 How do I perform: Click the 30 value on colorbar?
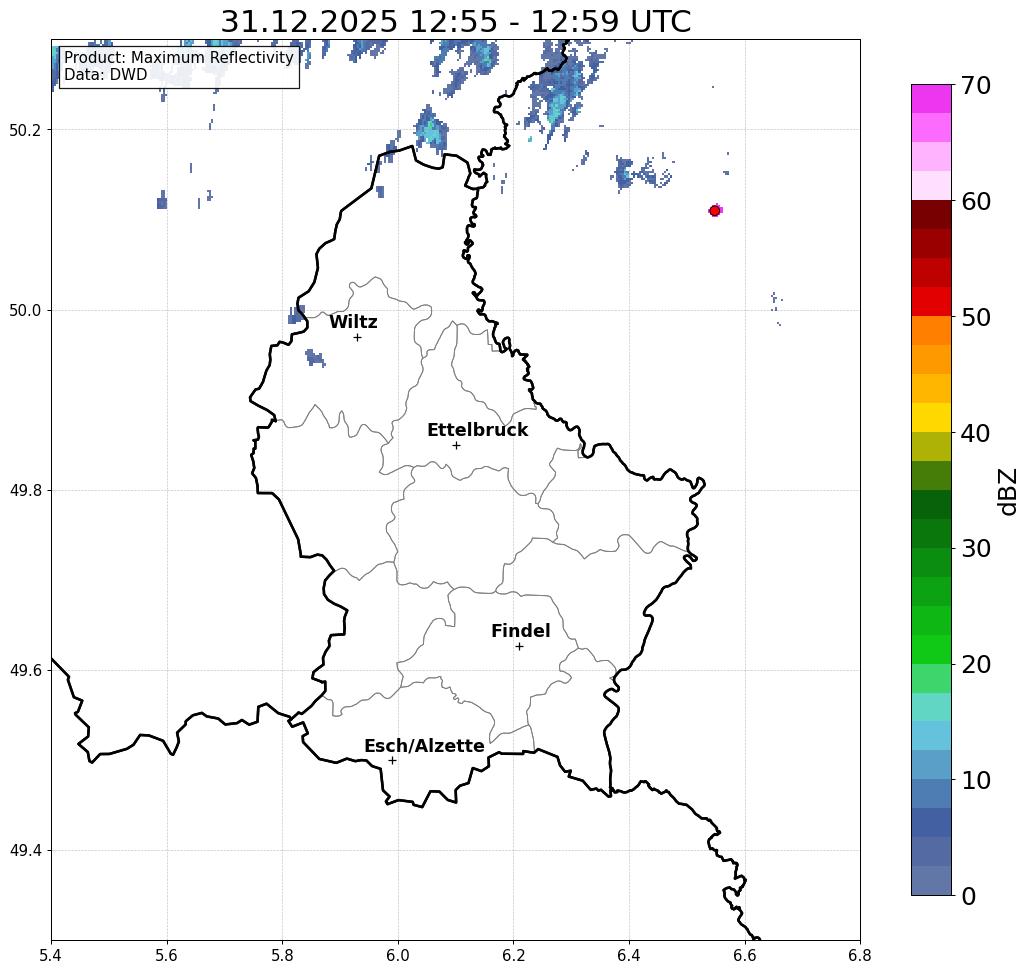coord(976,548)
